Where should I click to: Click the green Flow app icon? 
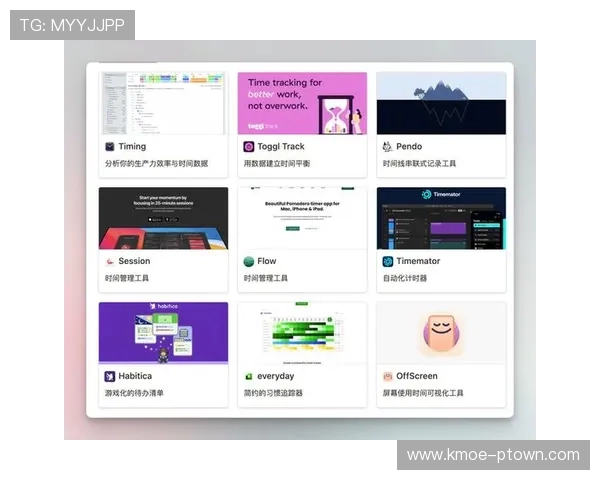click(249, 261)
